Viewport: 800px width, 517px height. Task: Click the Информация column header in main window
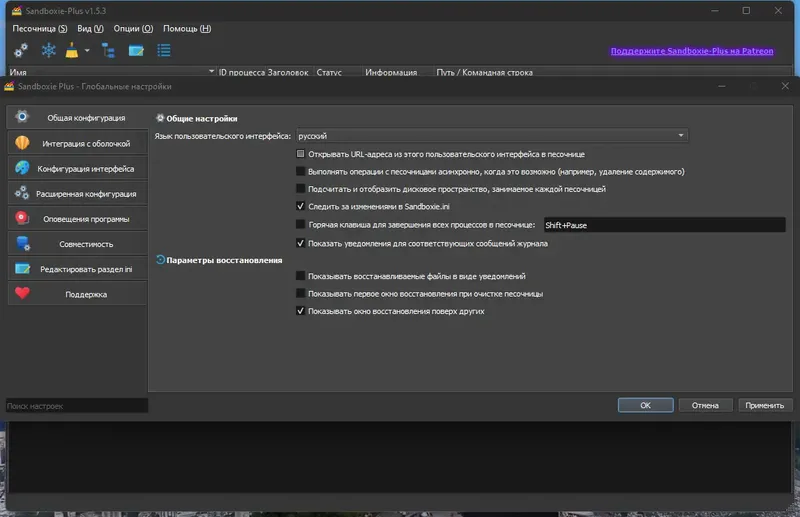point(397,72)
